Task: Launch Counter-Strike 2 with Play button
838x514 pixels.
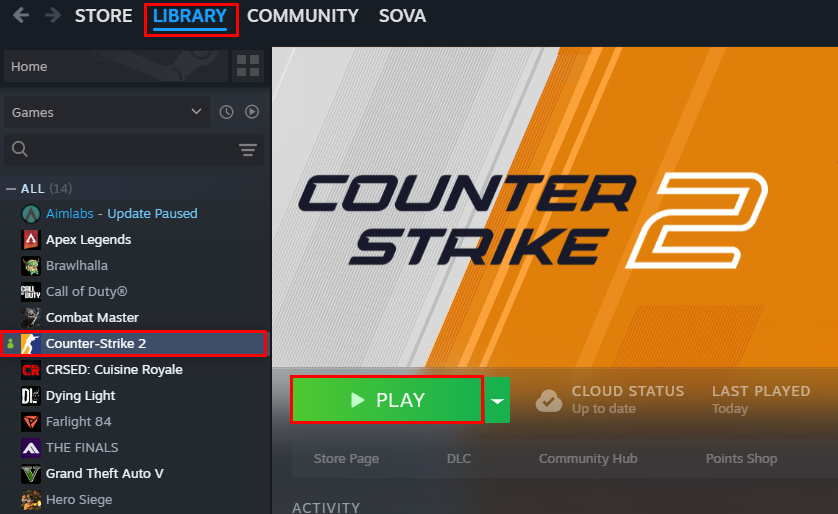Action: pos(387,400)
